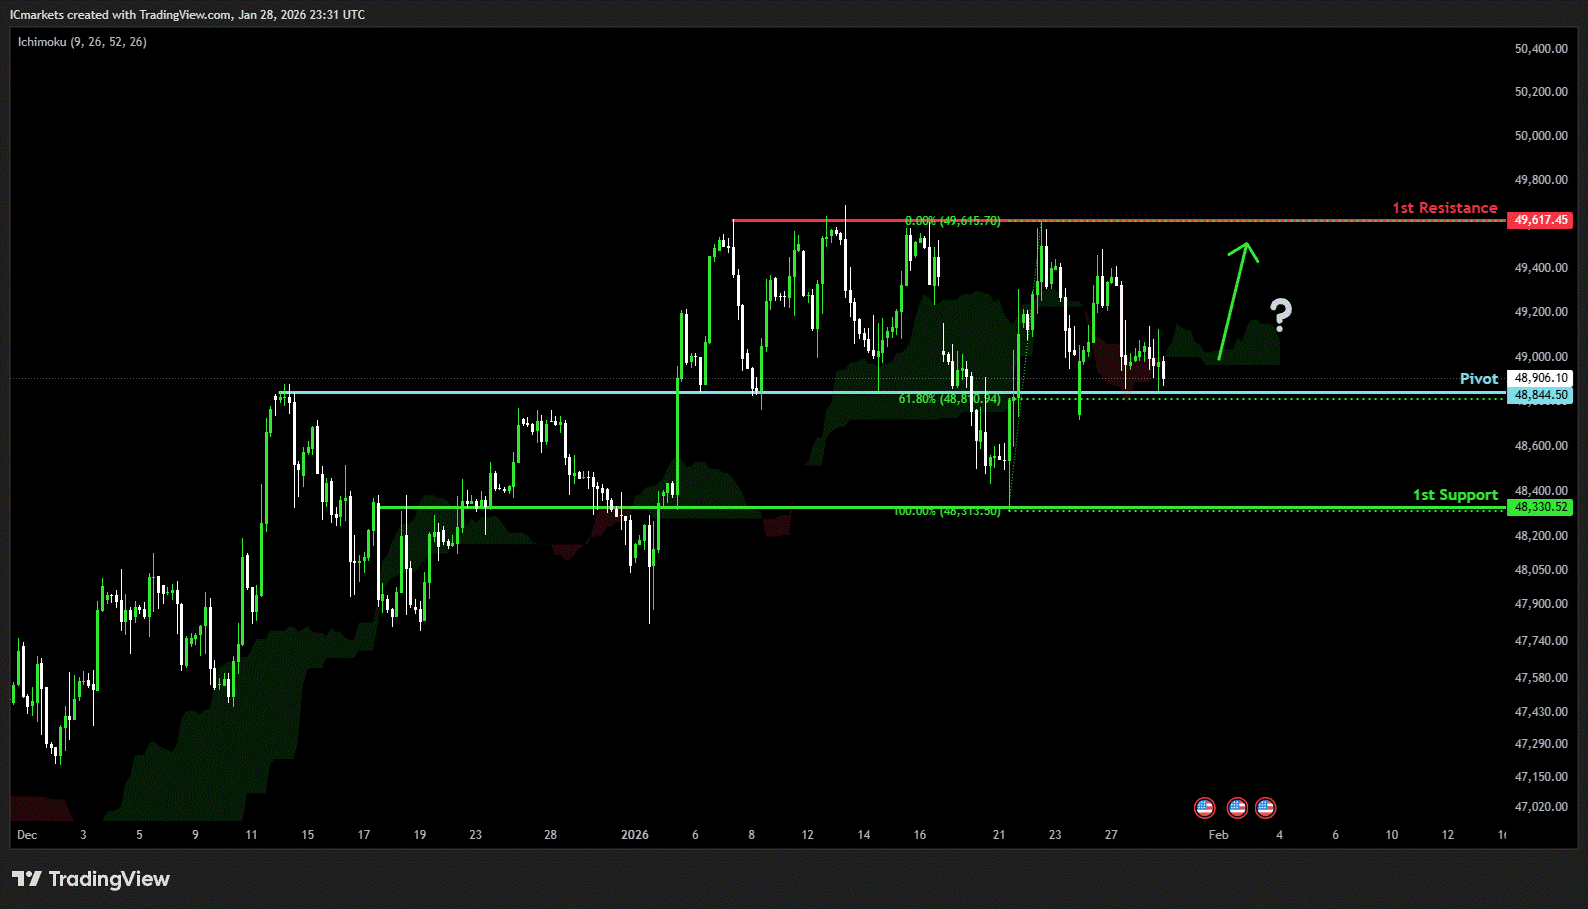1588x909 pixels.
Task: Click the Feb label on the time axis
Action: (1218, 835)
